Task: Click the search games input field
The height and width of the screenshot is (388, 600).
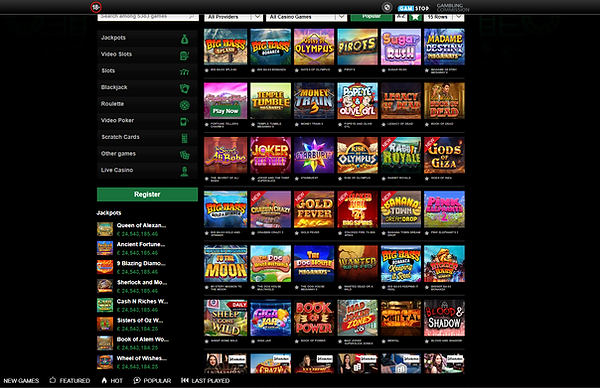Action: tap(148, 17)
